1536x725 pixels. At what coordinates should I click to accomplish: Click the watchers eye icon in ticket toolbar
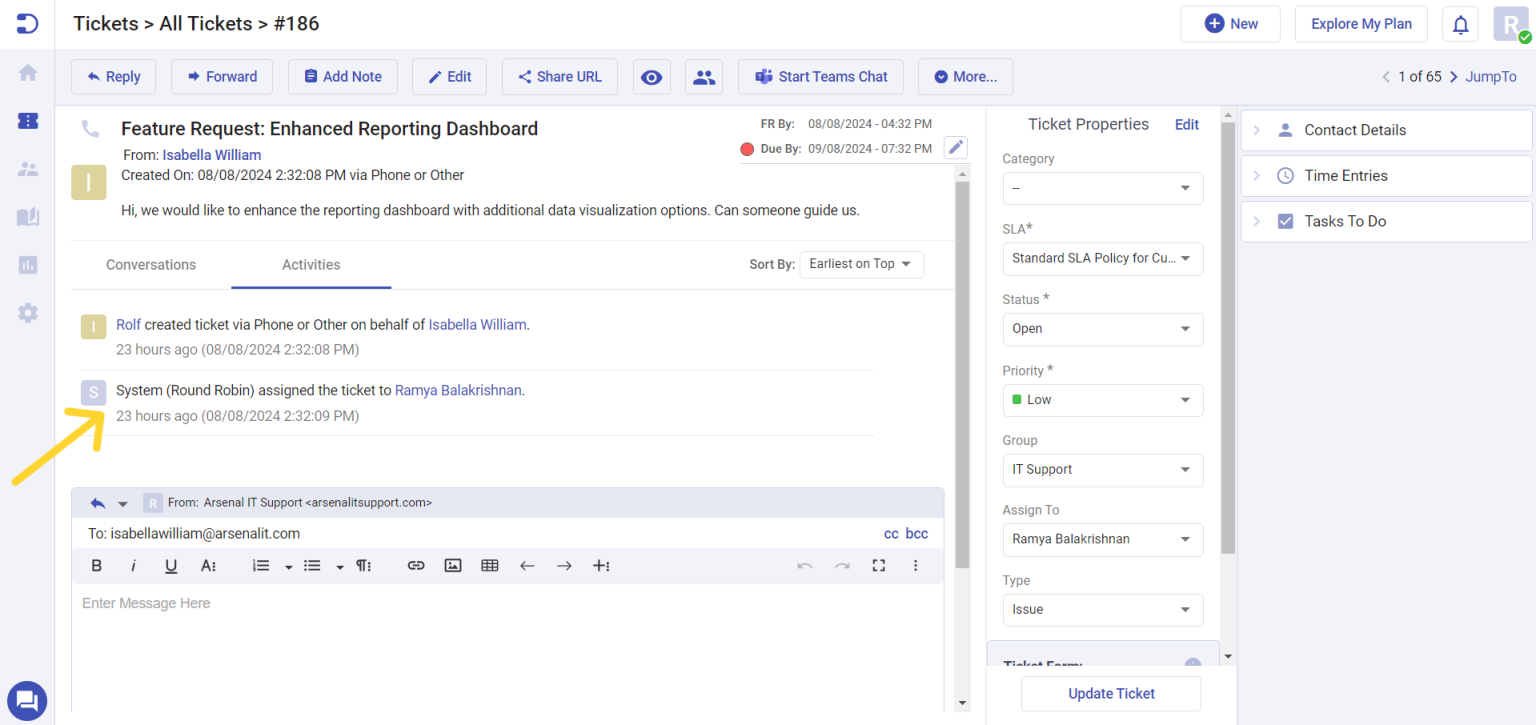click(651, 76)
